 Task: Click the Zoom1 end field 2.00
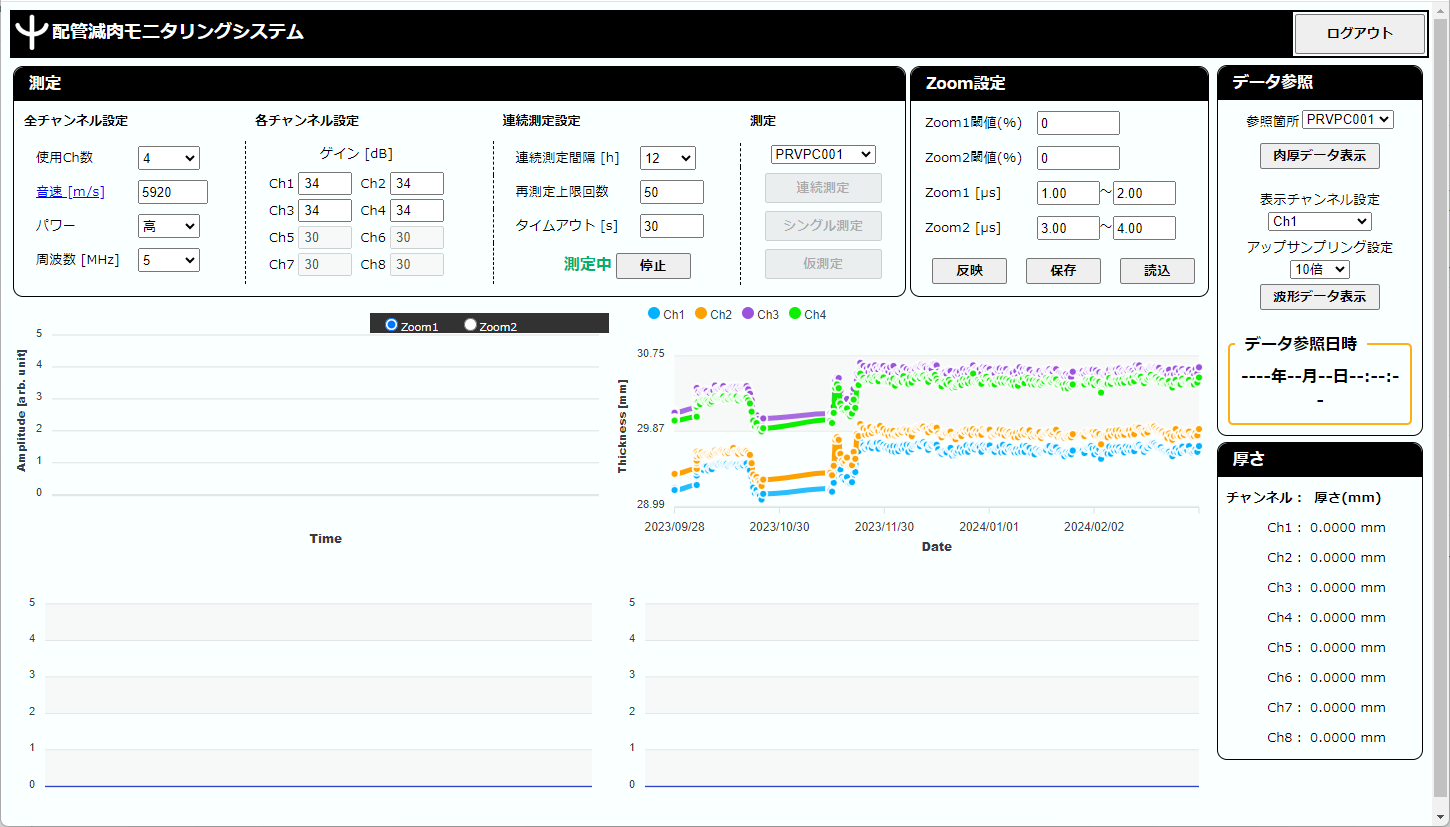(x=1145, y=193)
